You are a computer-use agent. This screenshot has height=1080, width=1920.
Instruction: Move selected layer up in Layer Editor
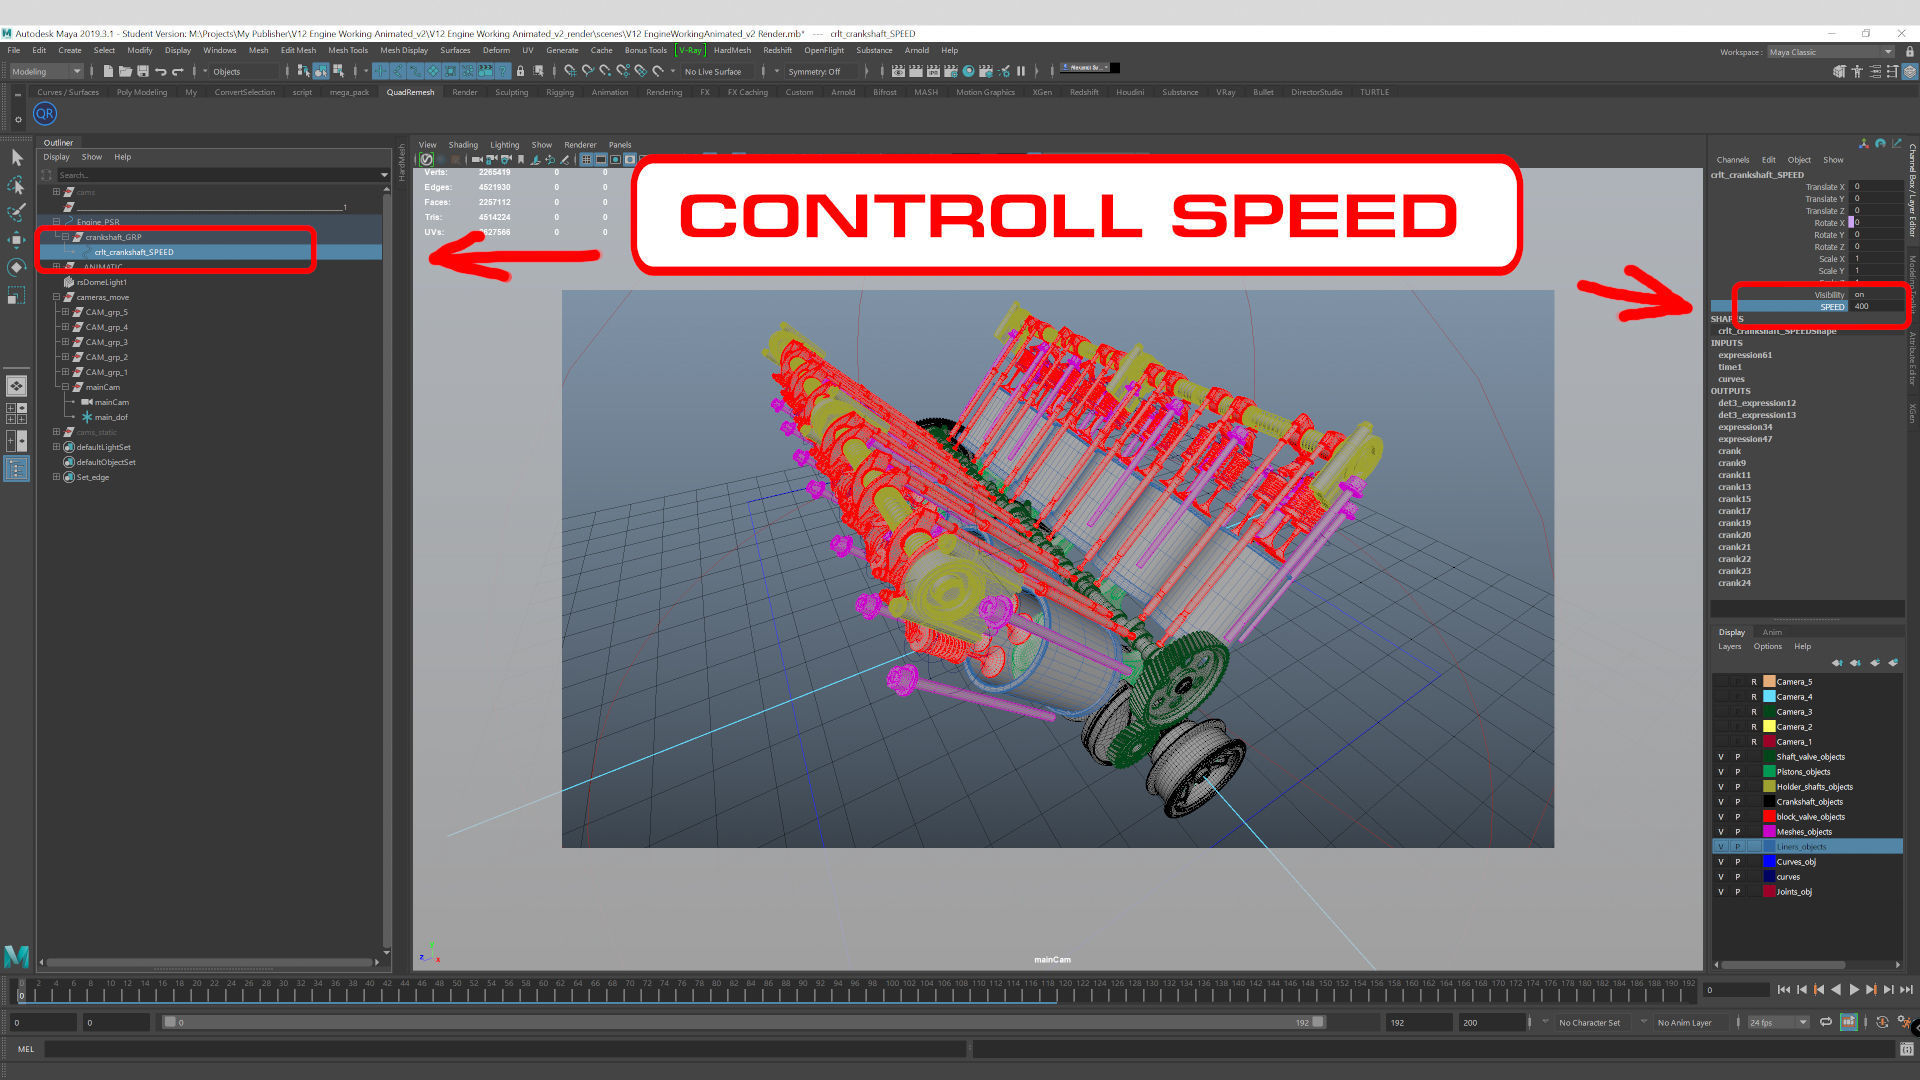point(1836,663)
